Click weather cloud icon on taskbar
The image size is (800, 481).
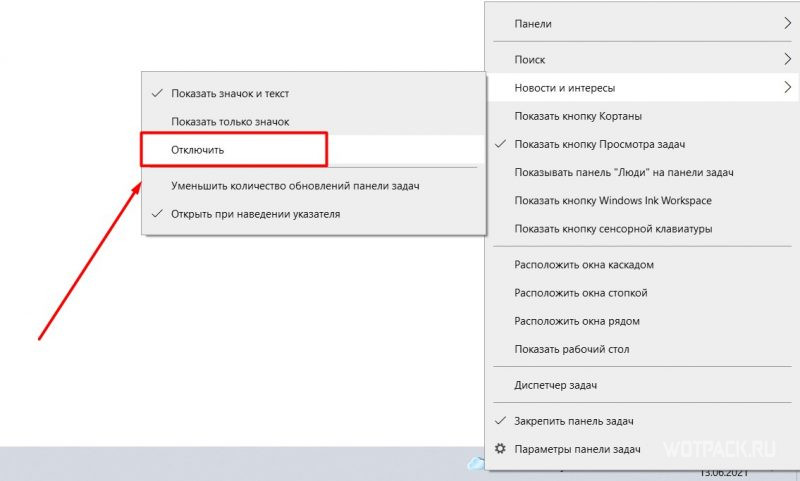[x=476, y=463]
